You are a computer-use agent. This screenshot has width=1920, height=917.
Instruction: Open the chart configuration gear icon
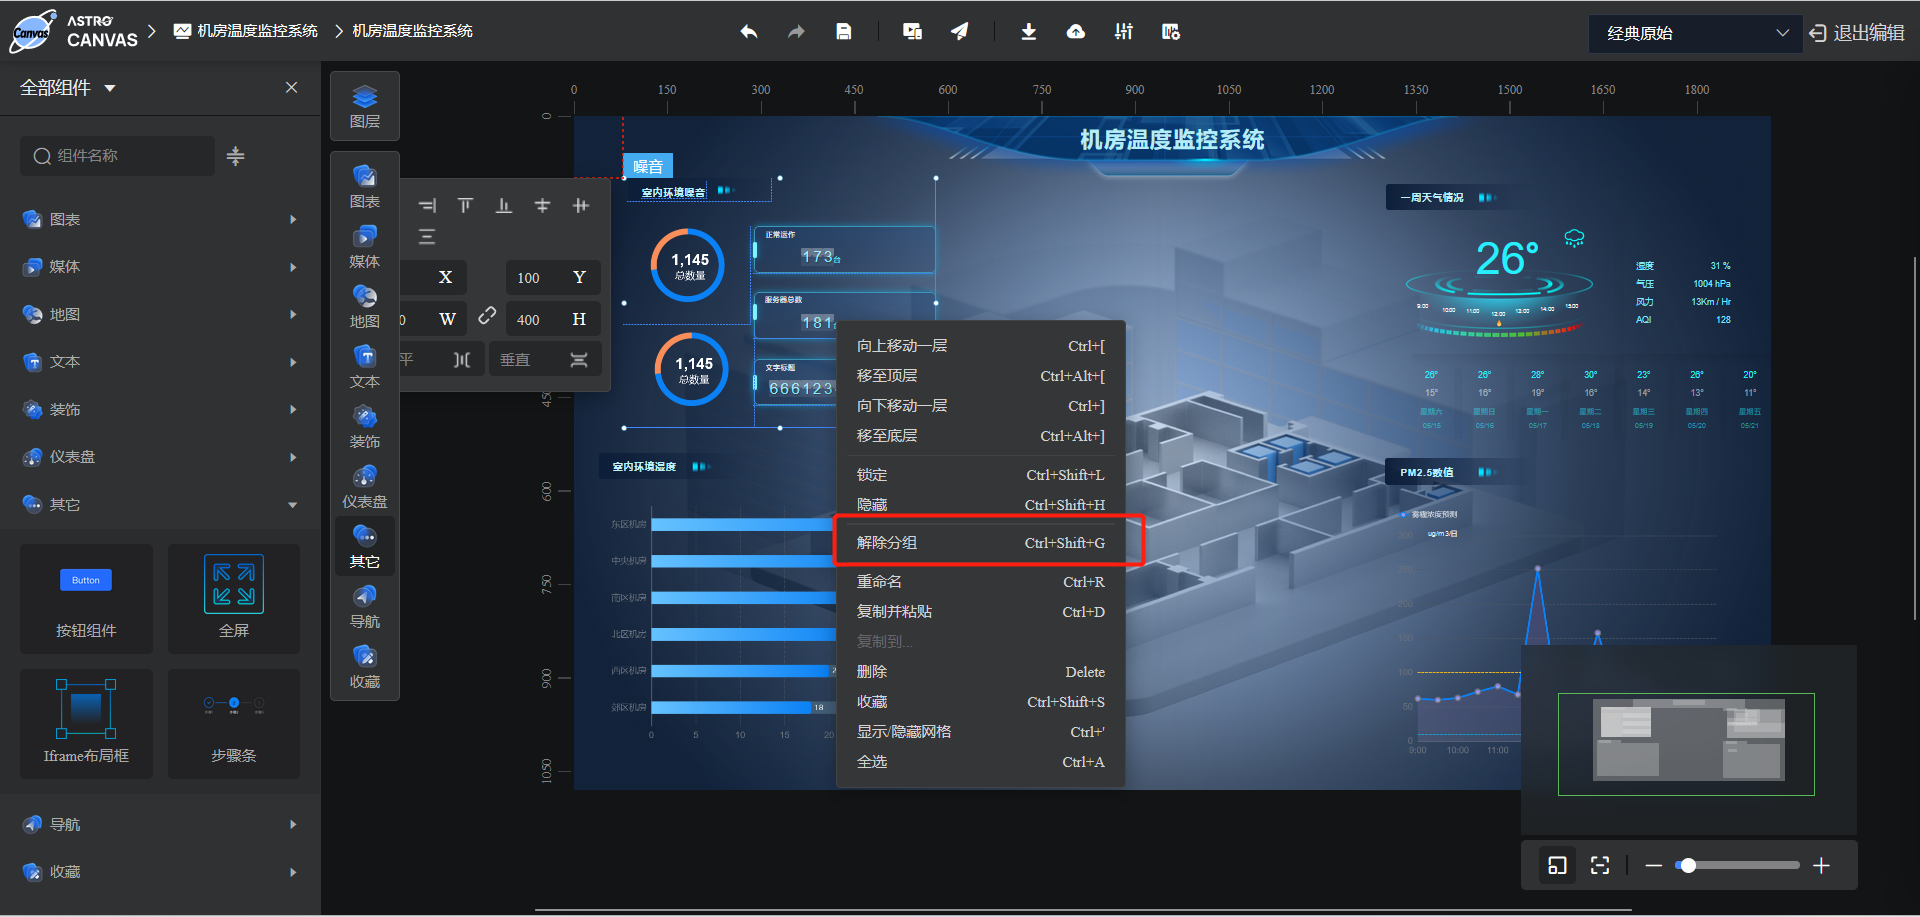pyautogui.click(x=1171, y=32)
